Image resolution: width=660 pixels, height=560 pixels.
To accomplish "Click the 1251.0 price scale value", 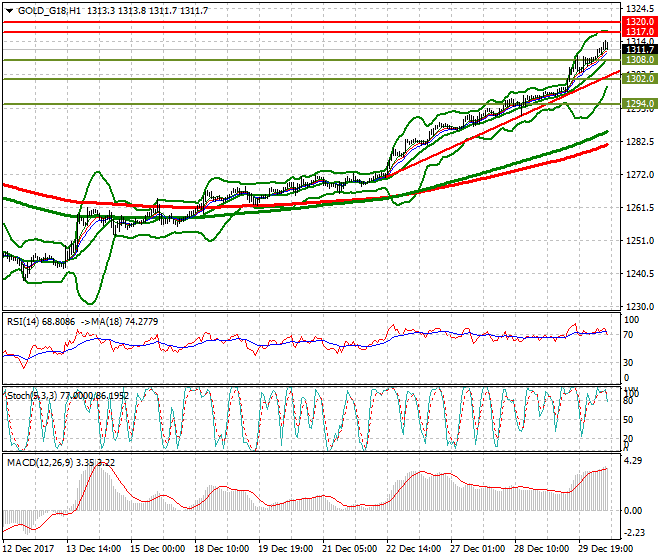I will pyautogui.click(x=640, y=241).
